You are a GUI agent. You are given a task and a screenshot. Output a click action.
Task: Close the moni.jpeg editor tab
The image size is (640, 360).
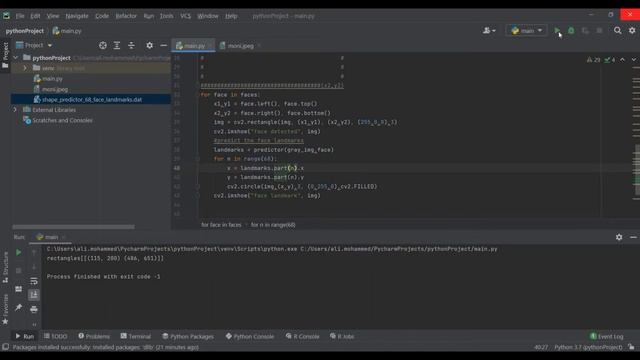click(259, 46)
